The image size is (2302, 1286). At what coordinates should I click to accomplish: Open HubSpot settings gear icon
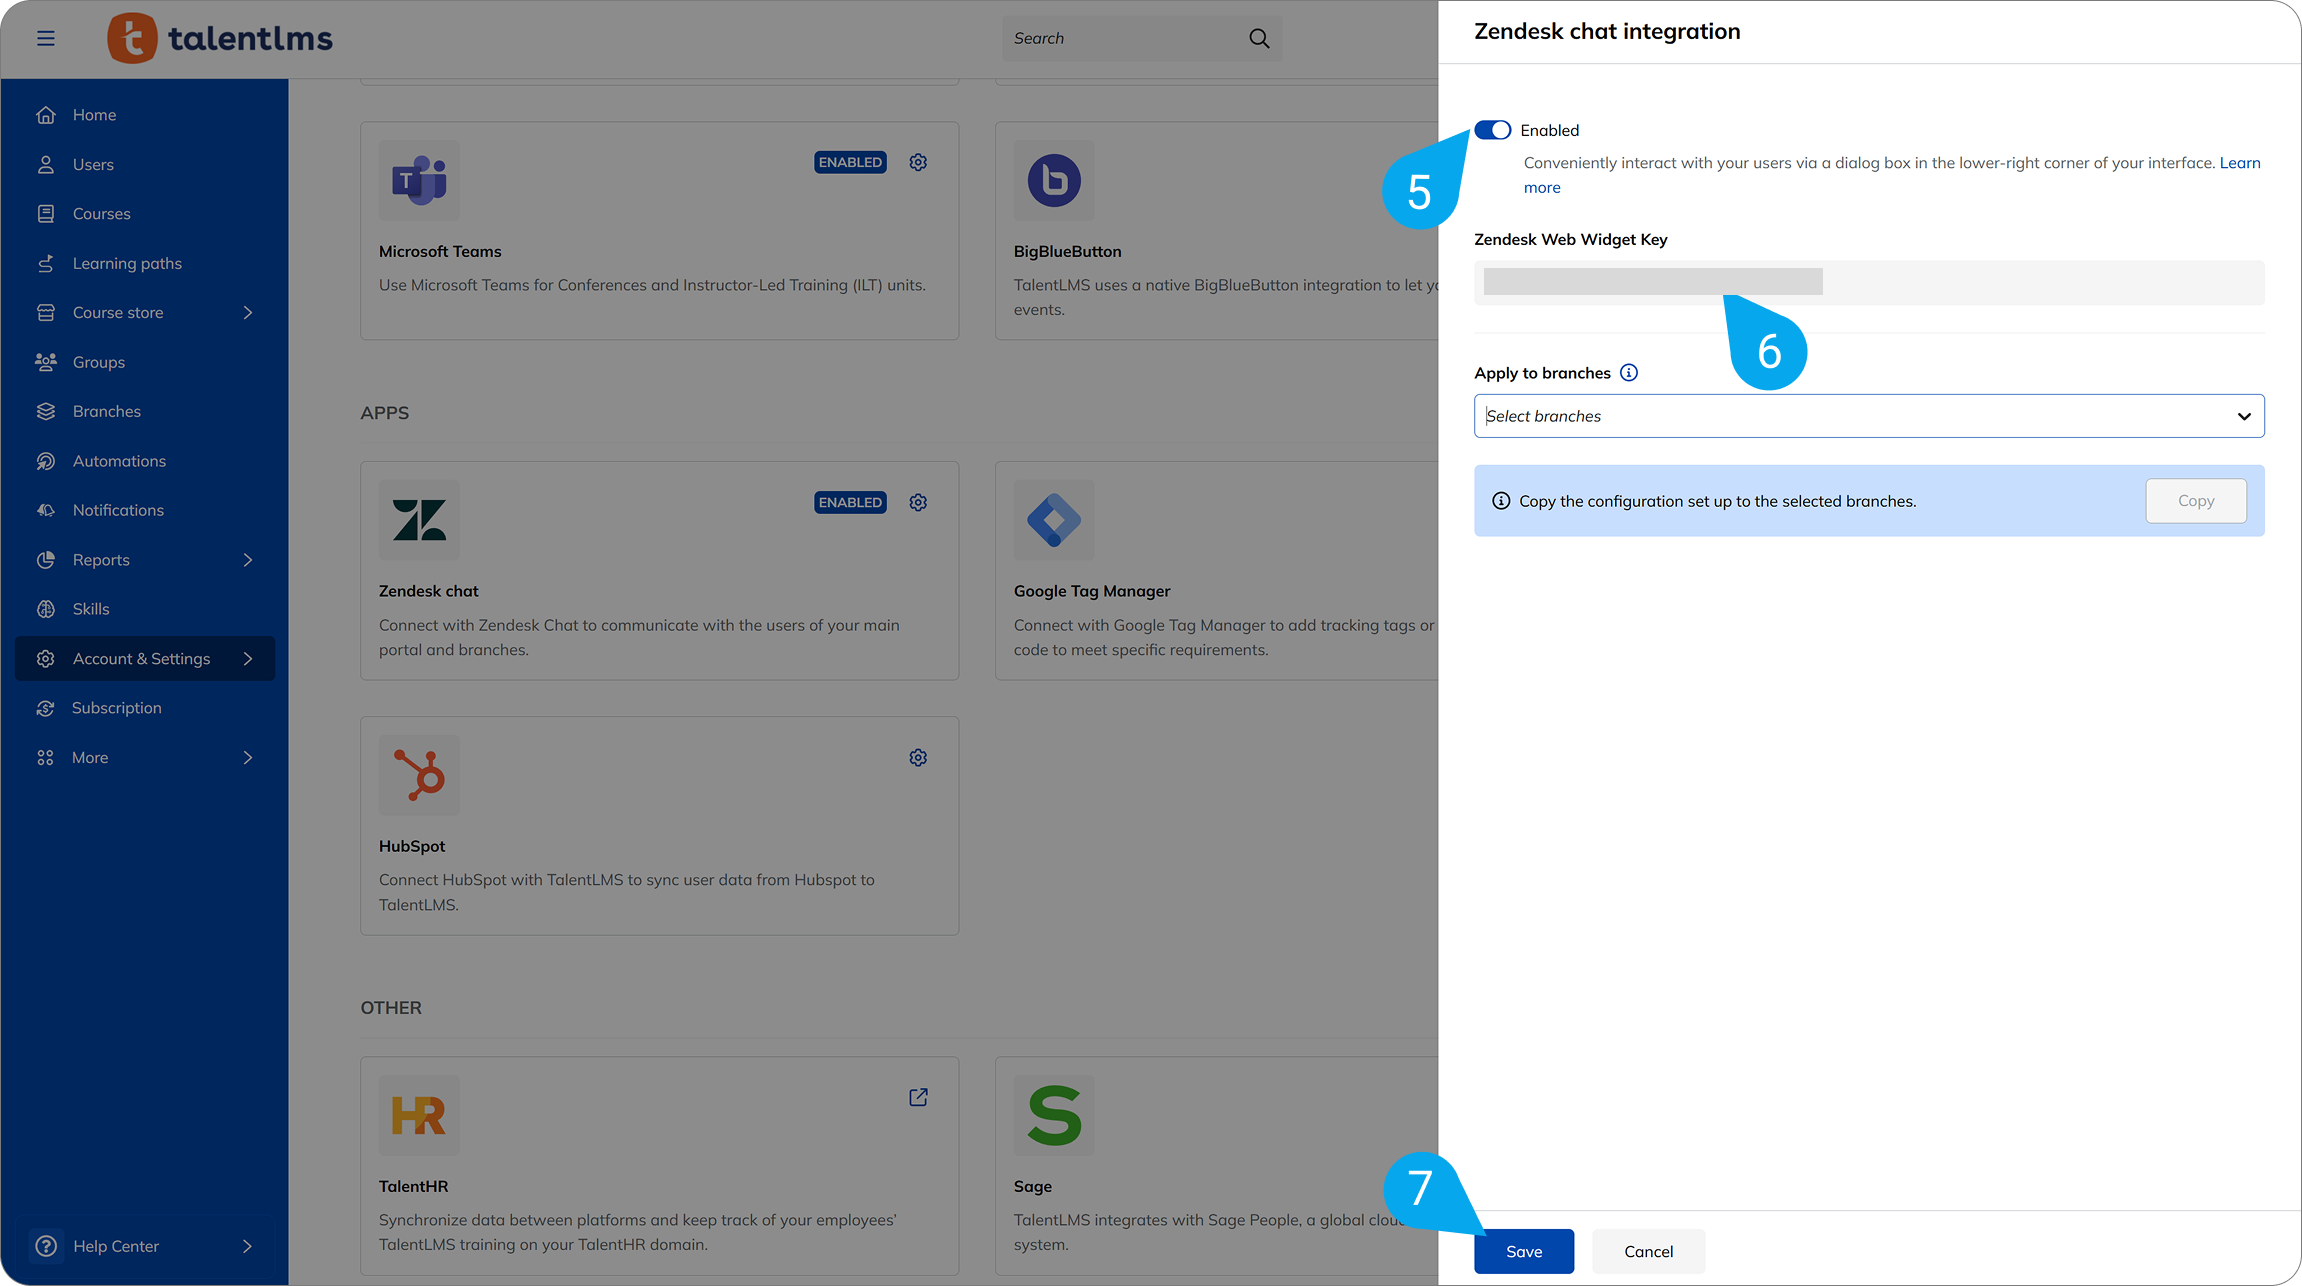pos(918,758)
